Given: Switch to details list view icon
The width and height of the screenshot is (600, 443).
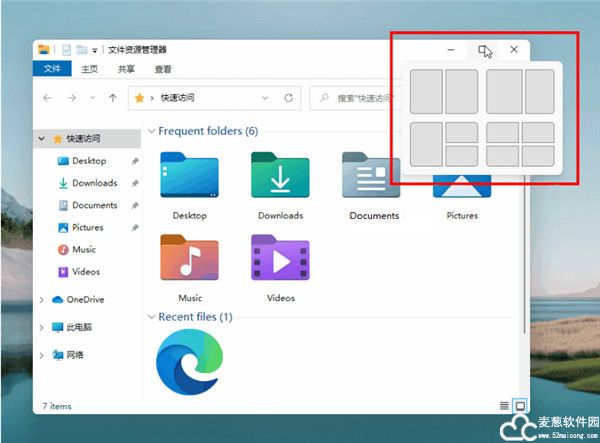Looking at the screenshot, I should (x=504, y=406).
